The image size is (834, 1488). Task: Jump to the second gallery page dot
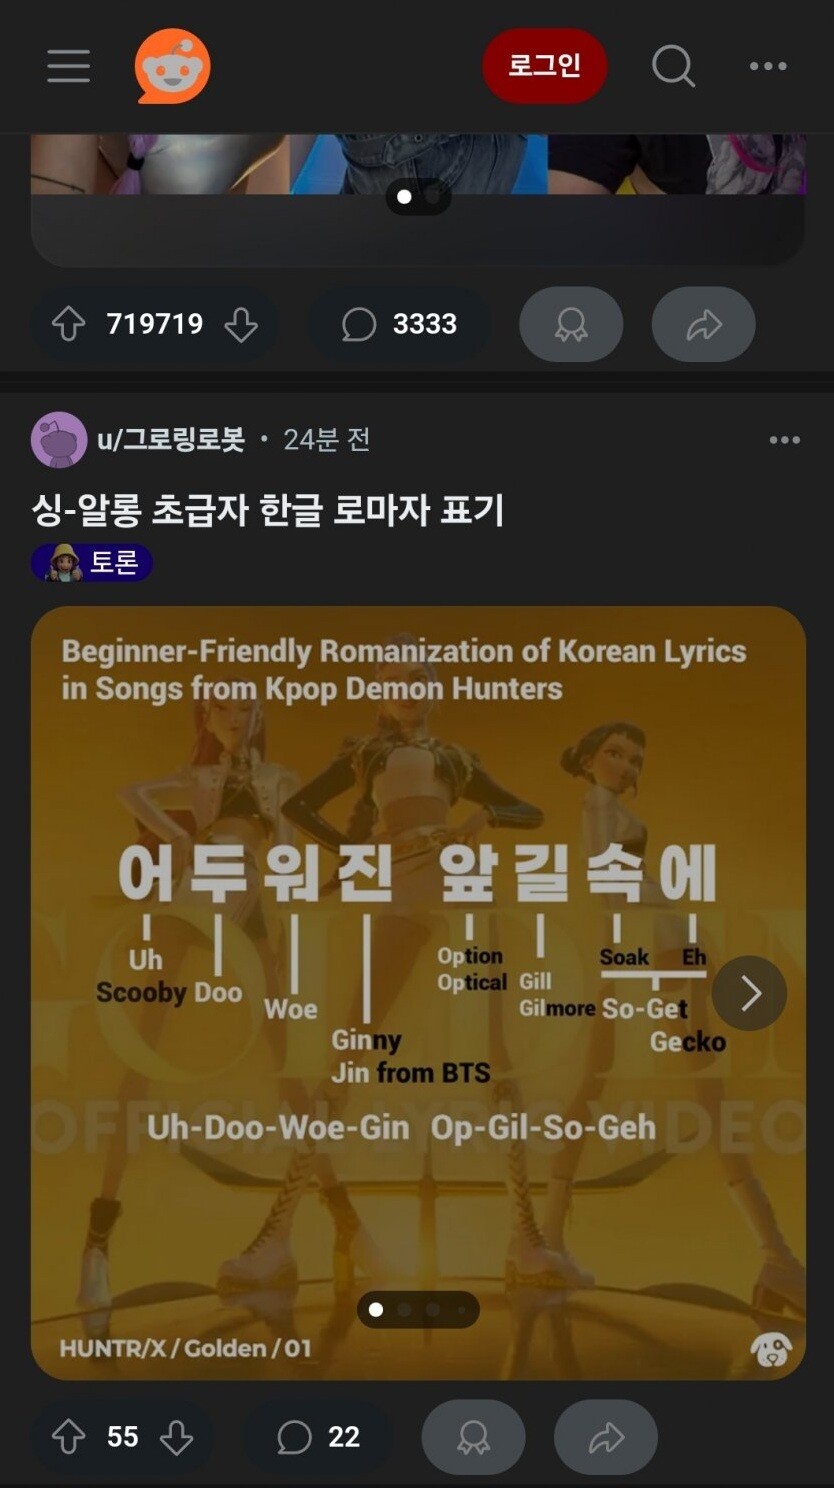coord(404,1309)
